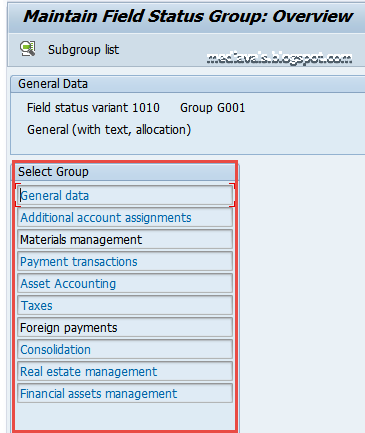Click the Maintain Field Status Group title
This screenshot has width=365, height=433.
coord(188,16)
